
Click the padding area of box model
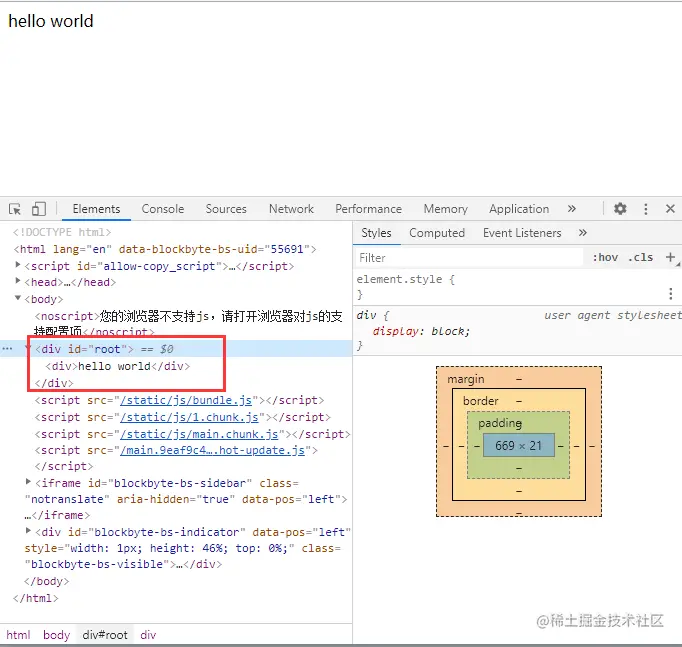[x=500, y=423]
